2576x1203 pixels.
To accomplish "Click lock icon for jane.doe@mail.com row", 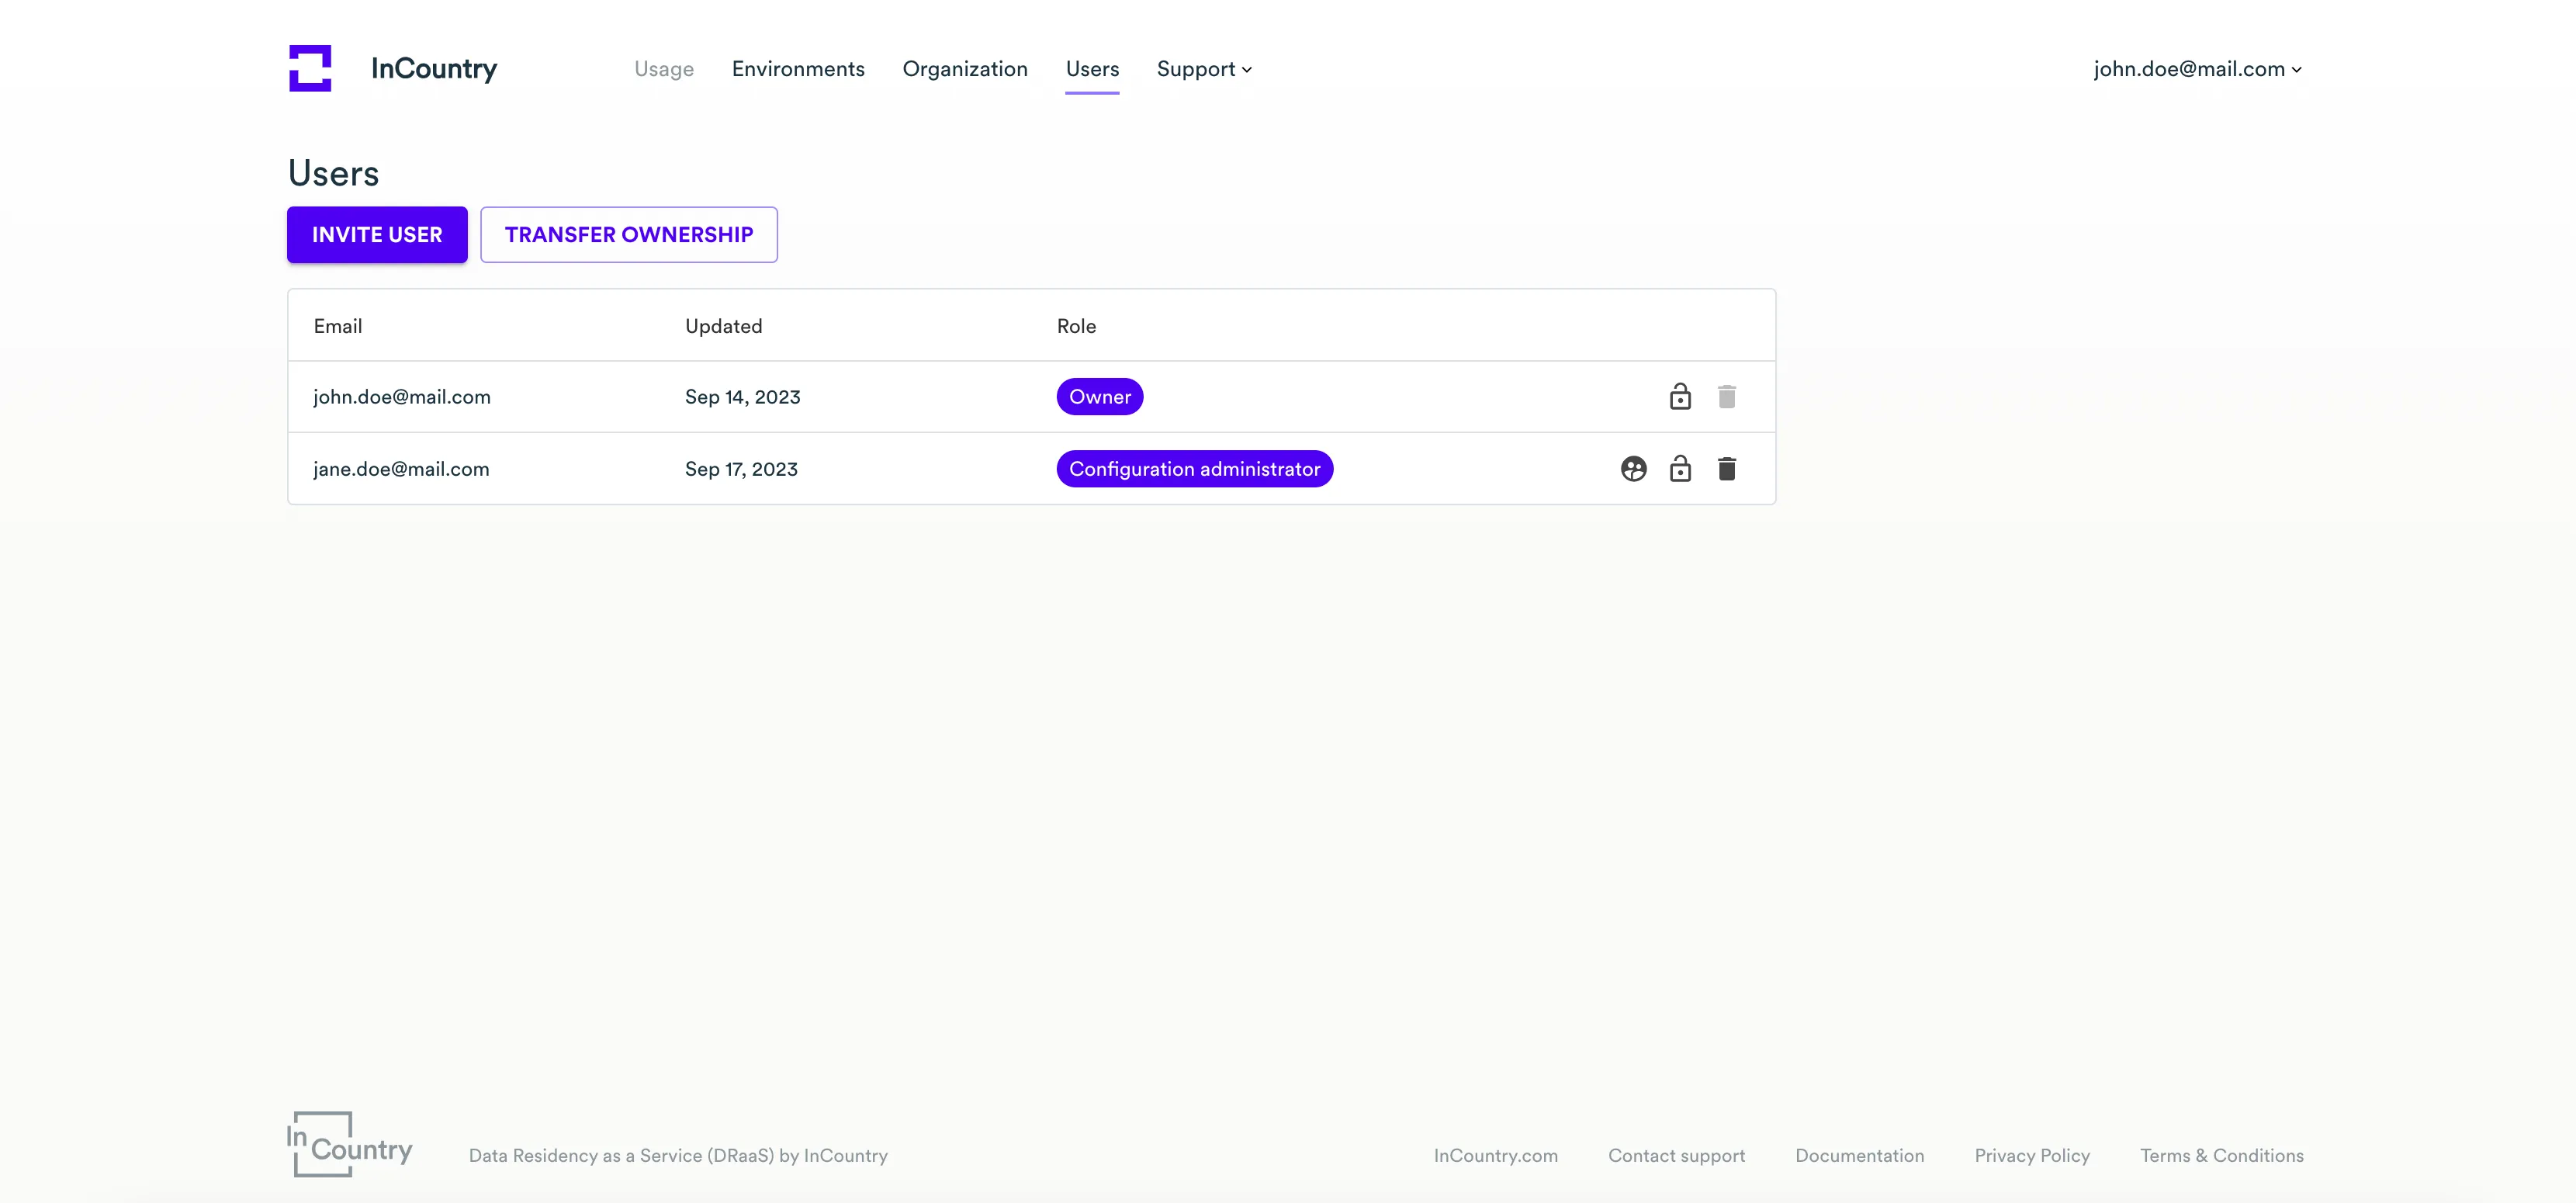I will (x=1680, y=469).
